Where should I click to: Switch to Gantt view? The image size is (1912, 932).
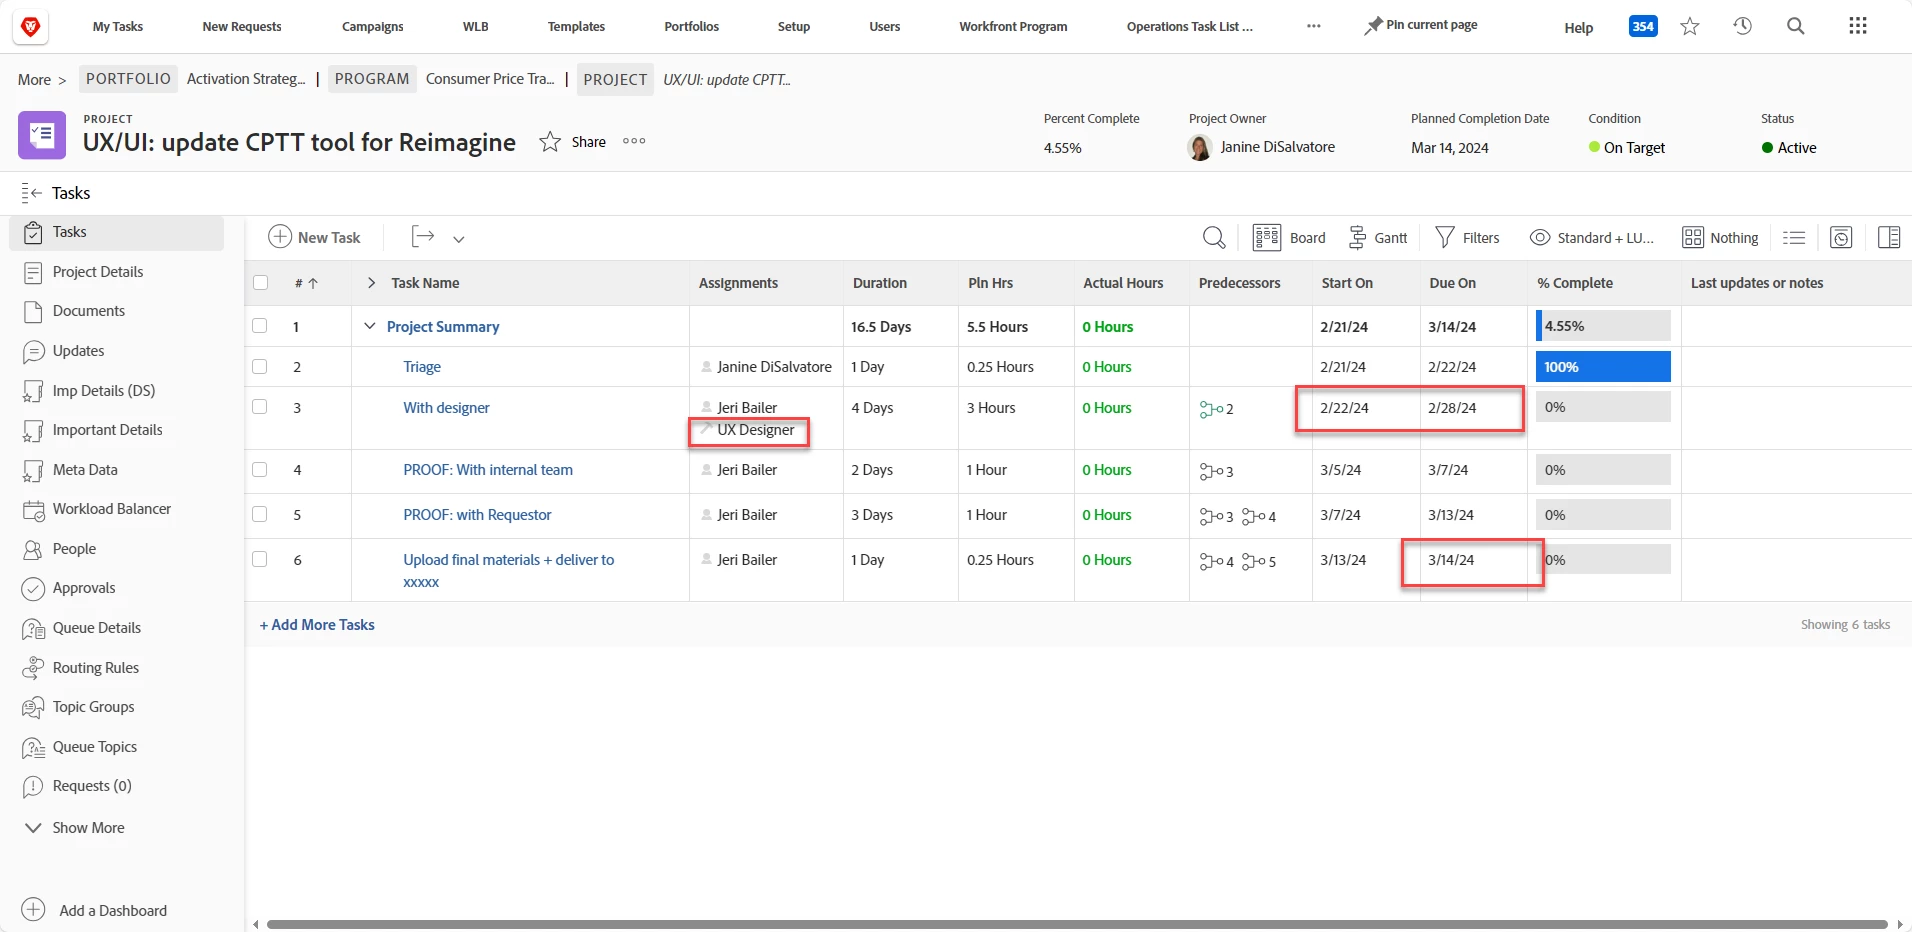click(x=1378, y=238)
